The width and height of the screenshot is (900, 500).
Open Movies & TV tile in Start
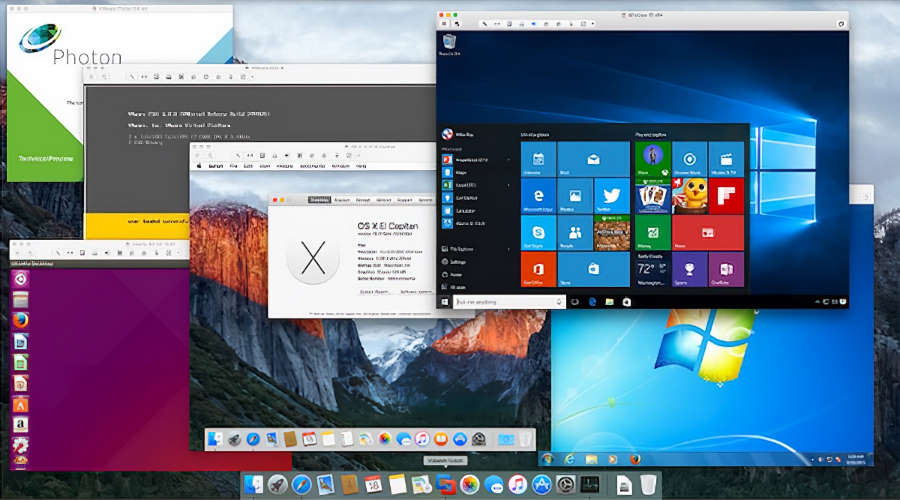[726, 160]
